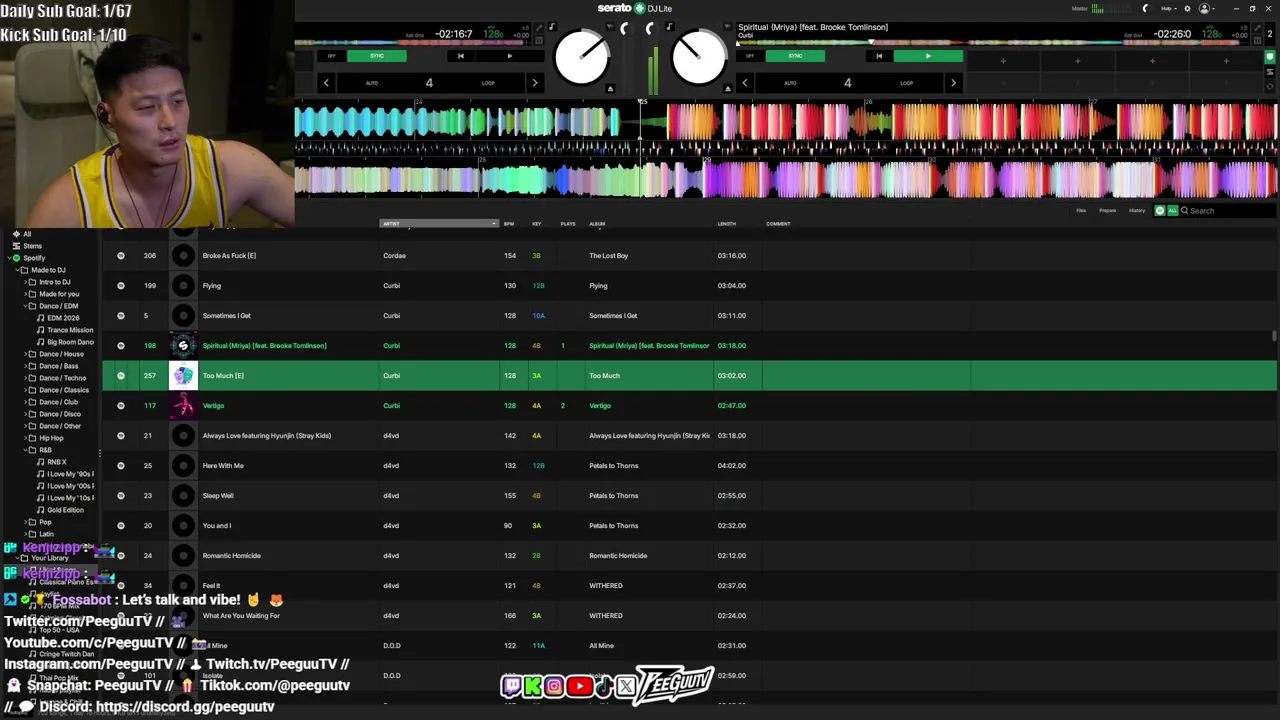
Task: Open the user account profile icon
Action: pos(1204,9)
